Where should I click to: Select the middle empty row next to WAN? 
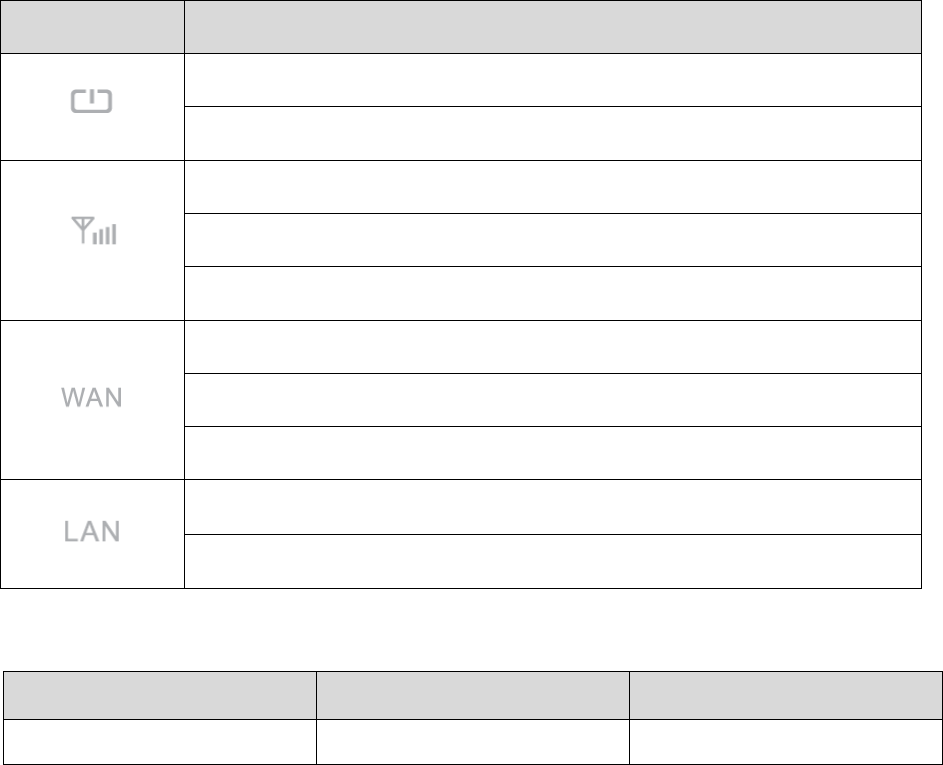coord(552,399)
